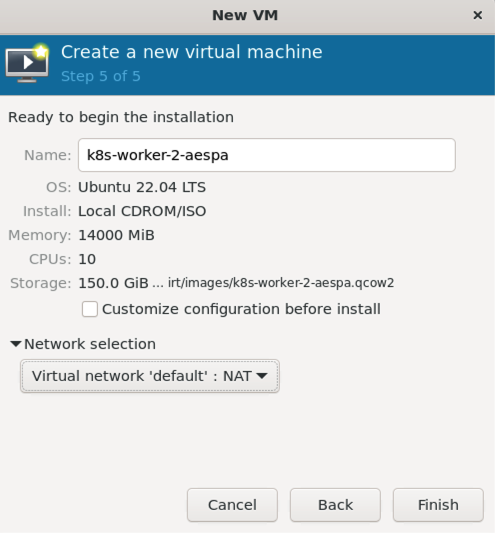Viewport: 495px width, 533px height.
Task: Click the 'Create a new virtual machine' heading
Action: point(192,52)
